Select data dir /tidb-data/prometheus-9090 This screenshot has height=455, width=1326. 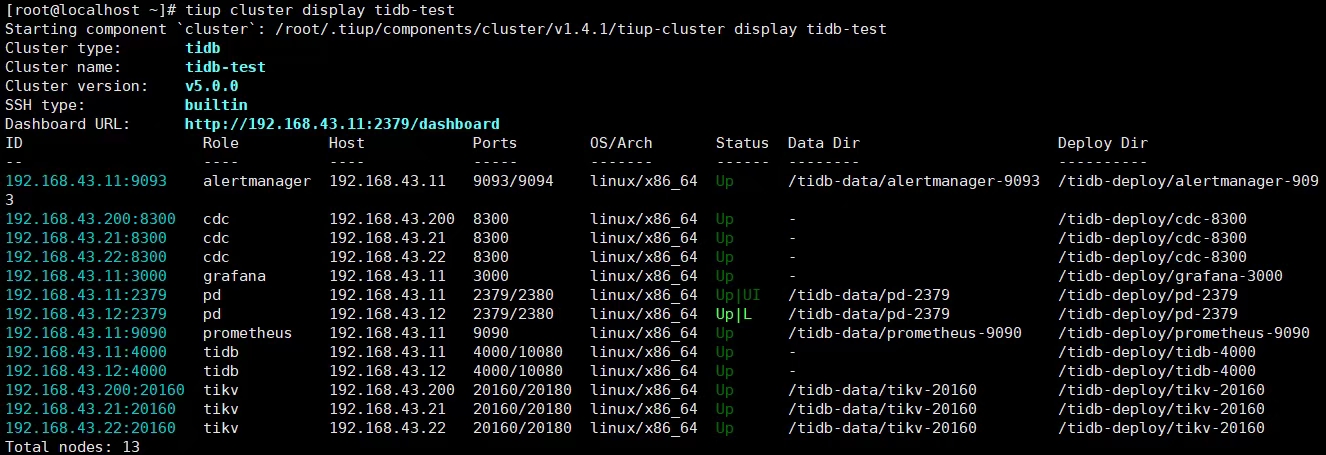(x=905, y=333)
